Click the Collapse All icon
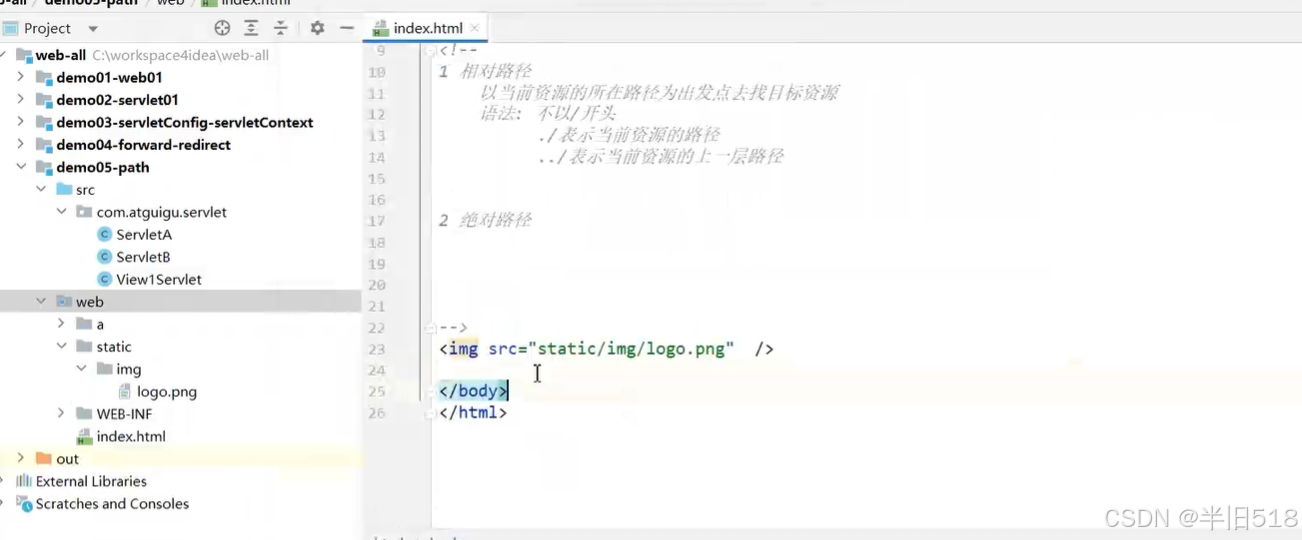Screen dimensions: 1302x540 (281, 28)
